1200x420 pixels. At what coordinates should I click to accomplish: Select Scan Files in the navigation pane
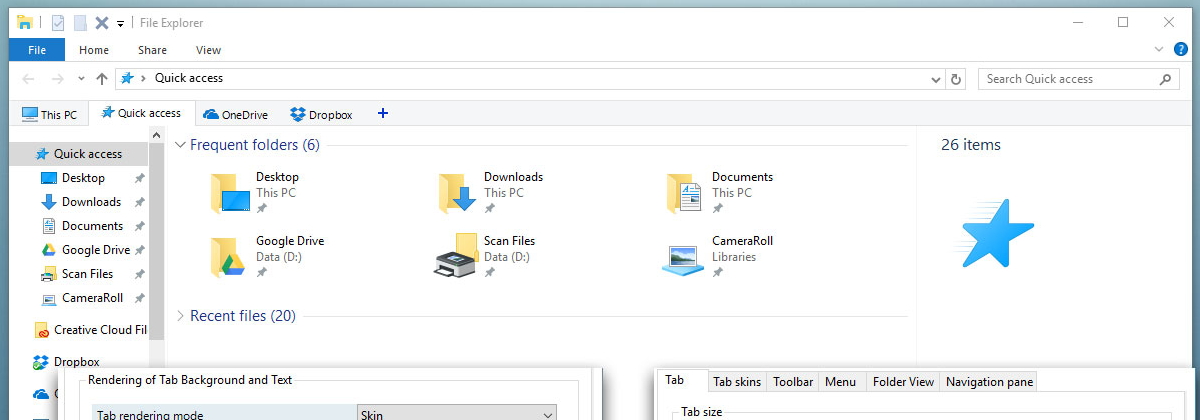78,274
